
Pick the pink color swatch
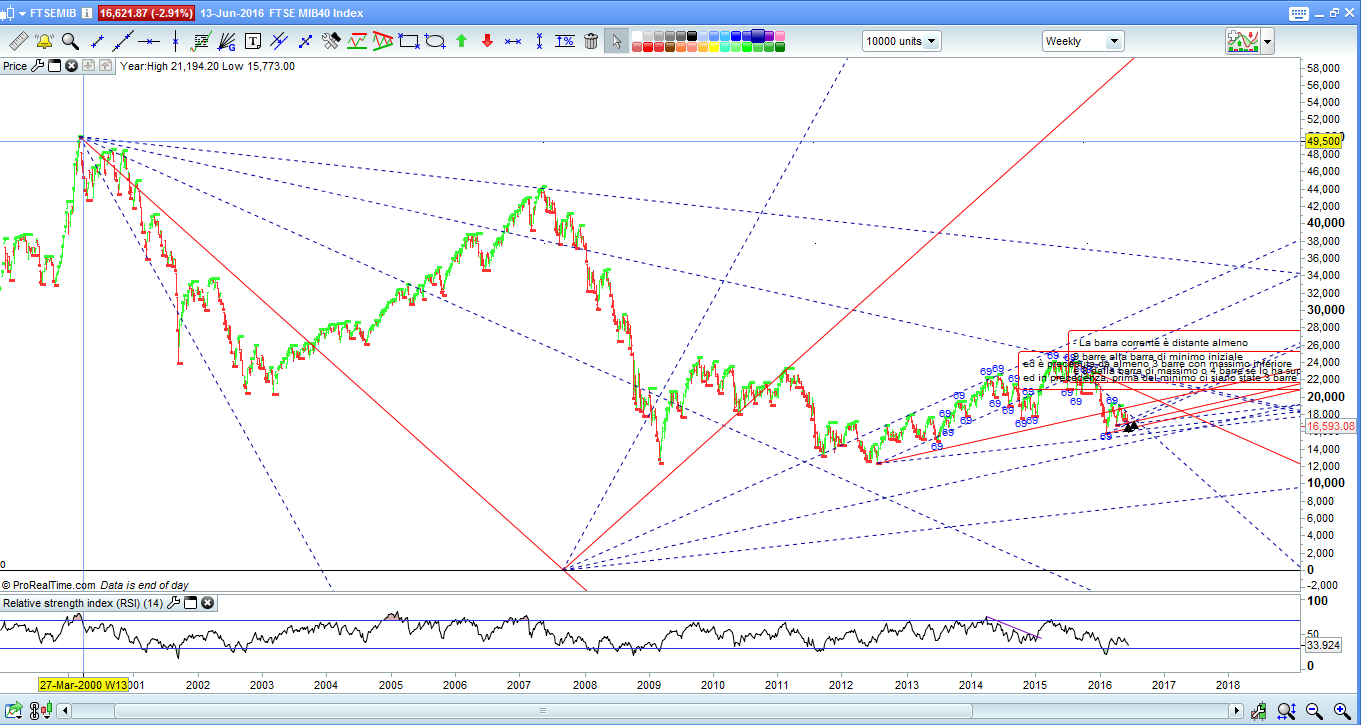click(x=780, y=36)
